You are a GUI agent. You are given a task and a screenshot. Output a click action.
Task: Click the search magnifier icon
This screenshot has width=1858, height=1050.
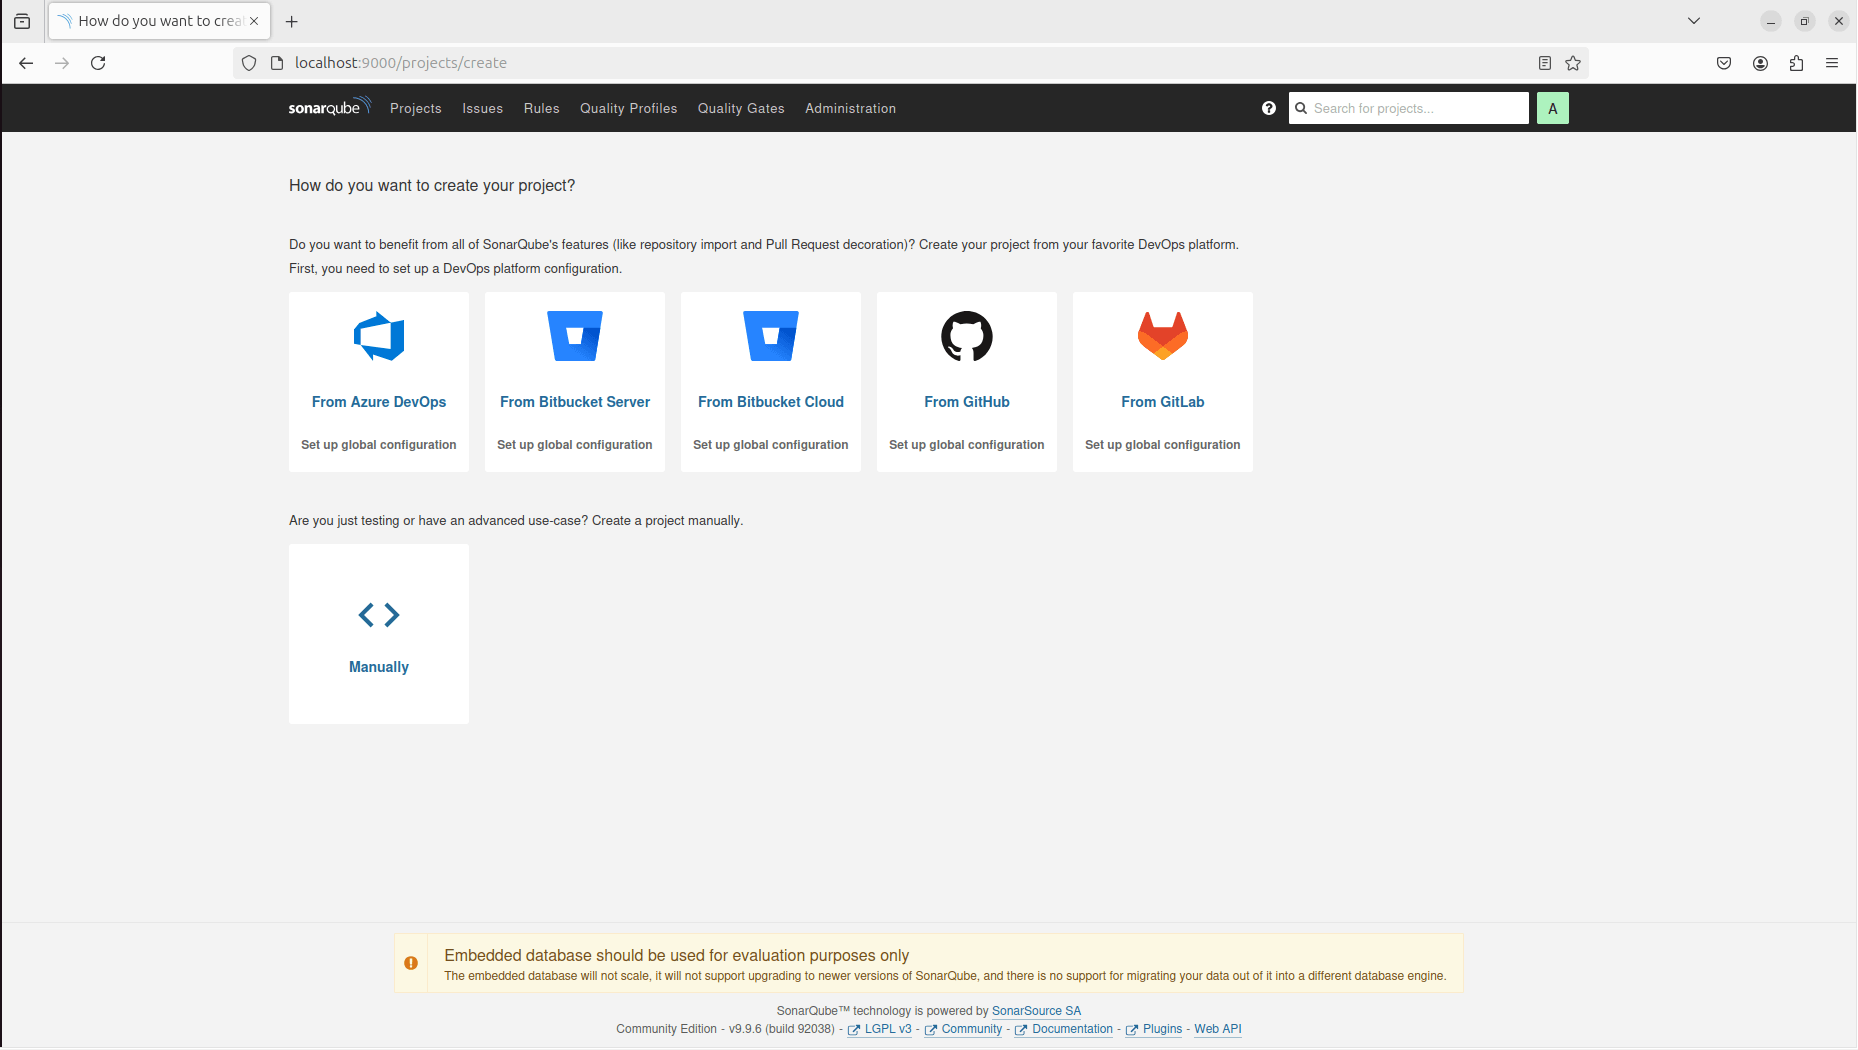coord(1301,108)
